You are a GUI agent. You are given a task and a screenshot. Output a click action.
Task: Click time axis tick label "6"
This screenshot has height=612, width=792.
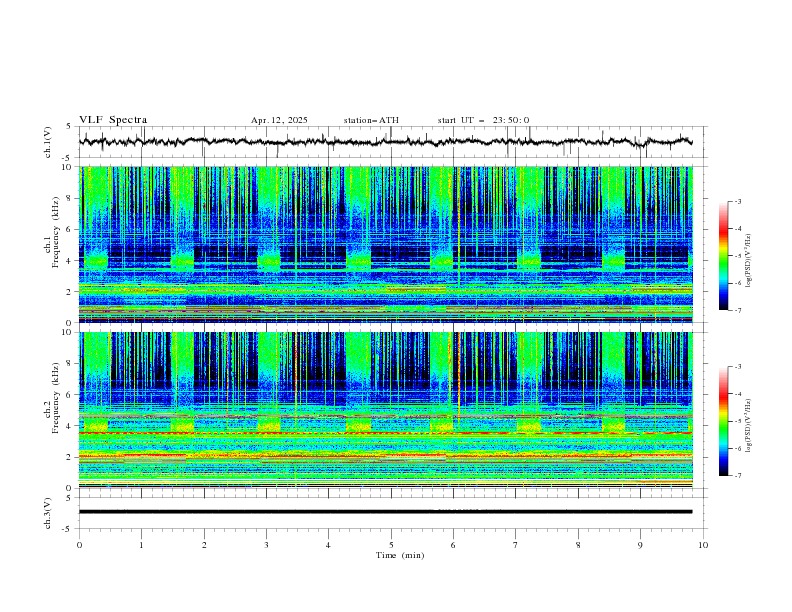tap(453, 545)
